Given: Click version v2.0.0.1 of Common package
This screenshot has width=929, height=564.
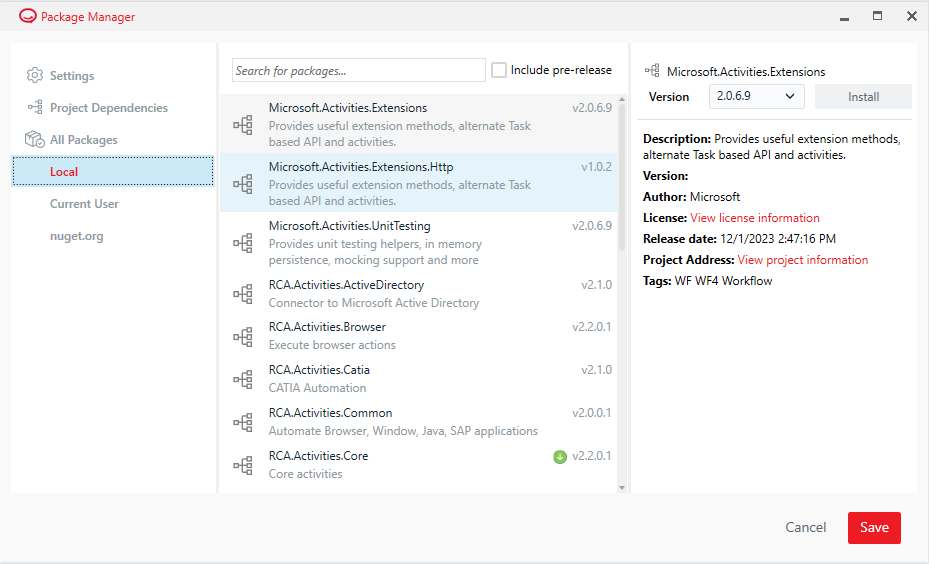Looking at the screenshot, I should (x=592, y=412).
